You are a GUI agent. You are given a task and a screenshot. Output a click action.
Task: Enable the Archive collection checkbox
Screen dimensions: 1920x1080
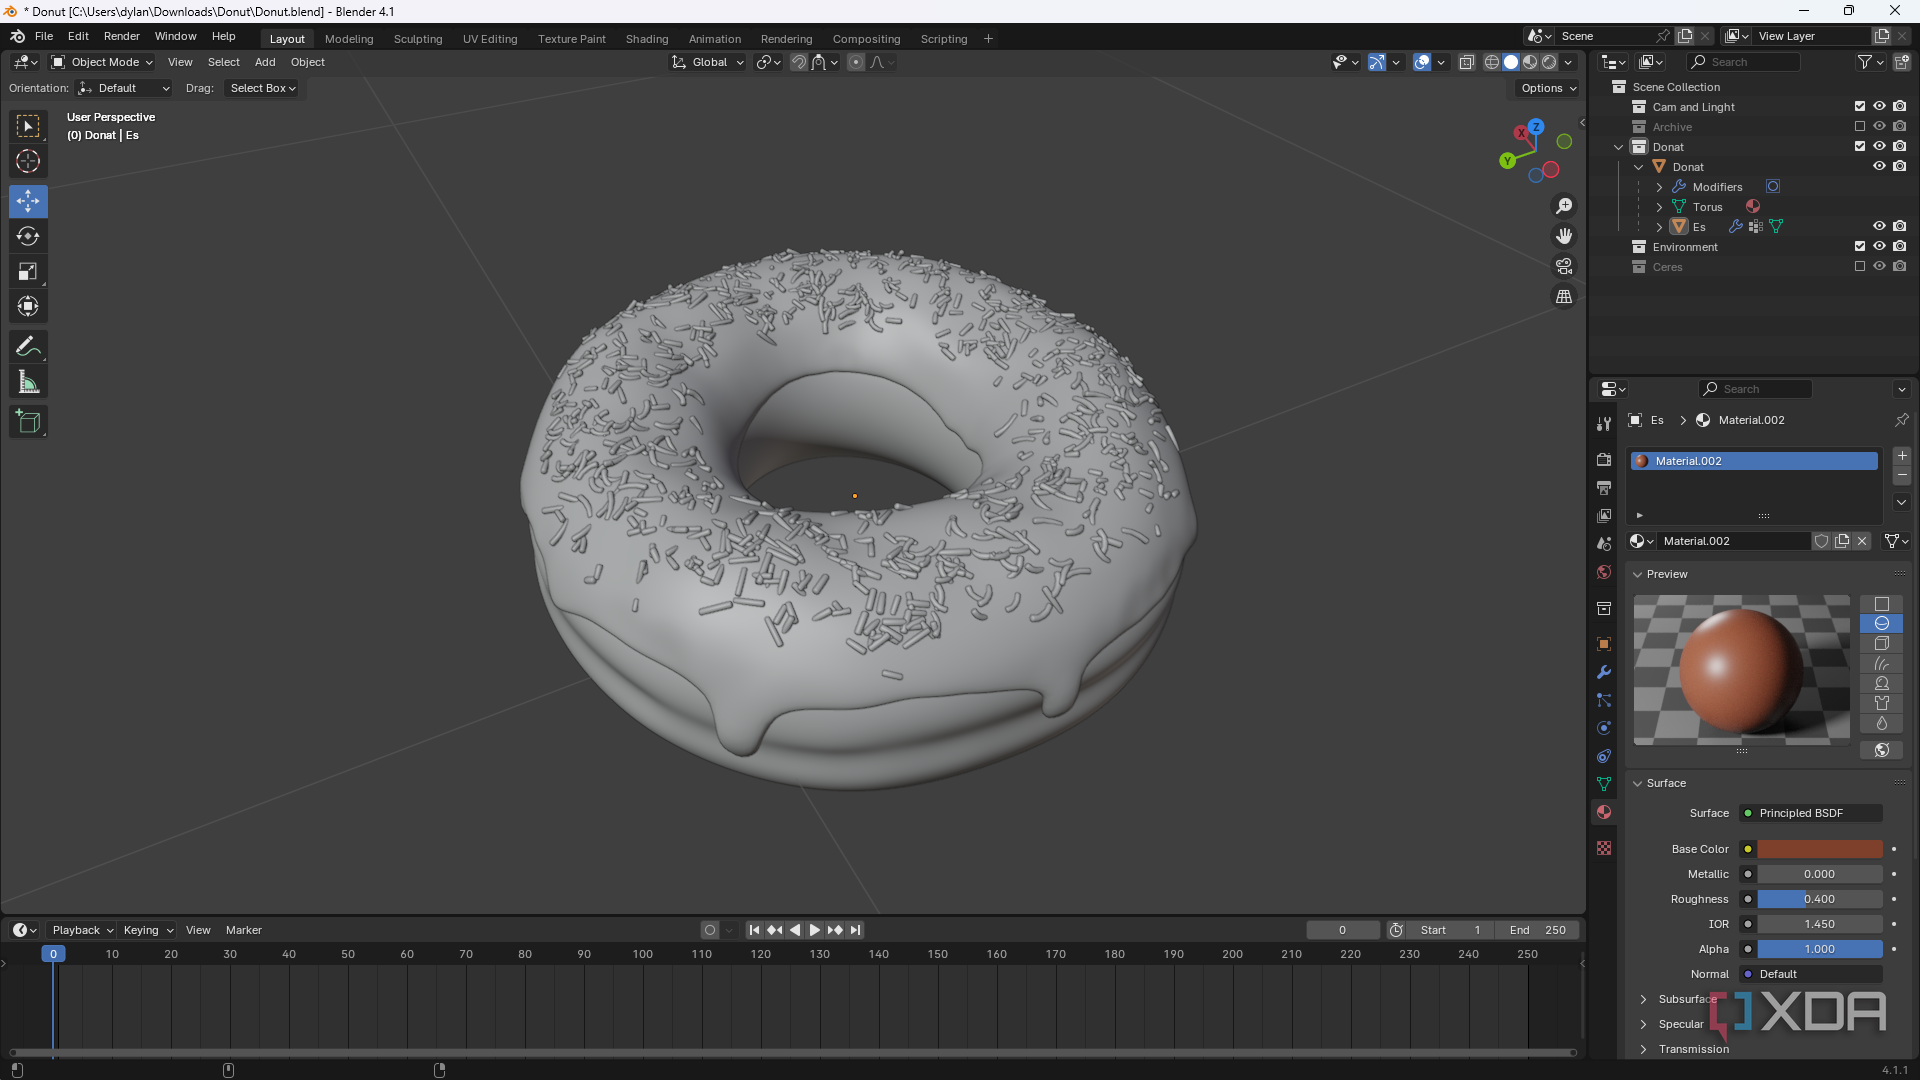pos(1859,127)
